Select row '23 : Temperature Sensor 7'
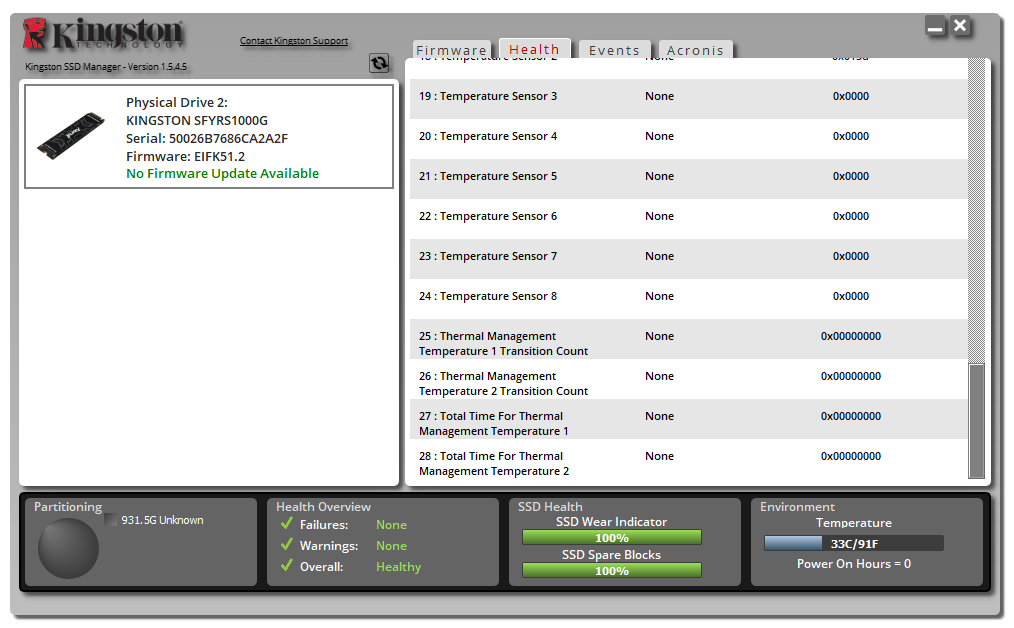 [689, 257]
